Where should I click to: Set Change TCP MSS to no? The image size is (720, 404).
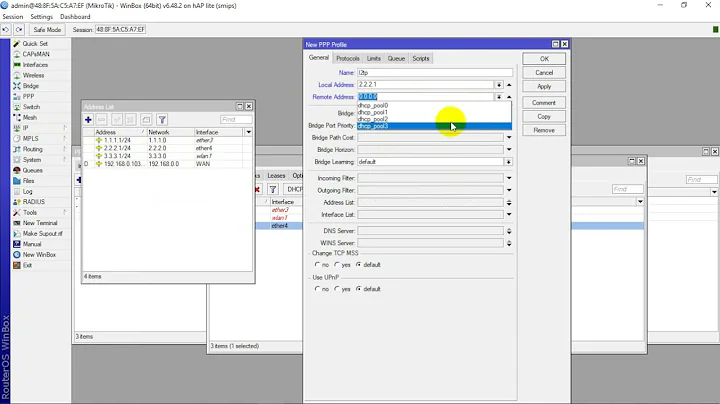317,265
